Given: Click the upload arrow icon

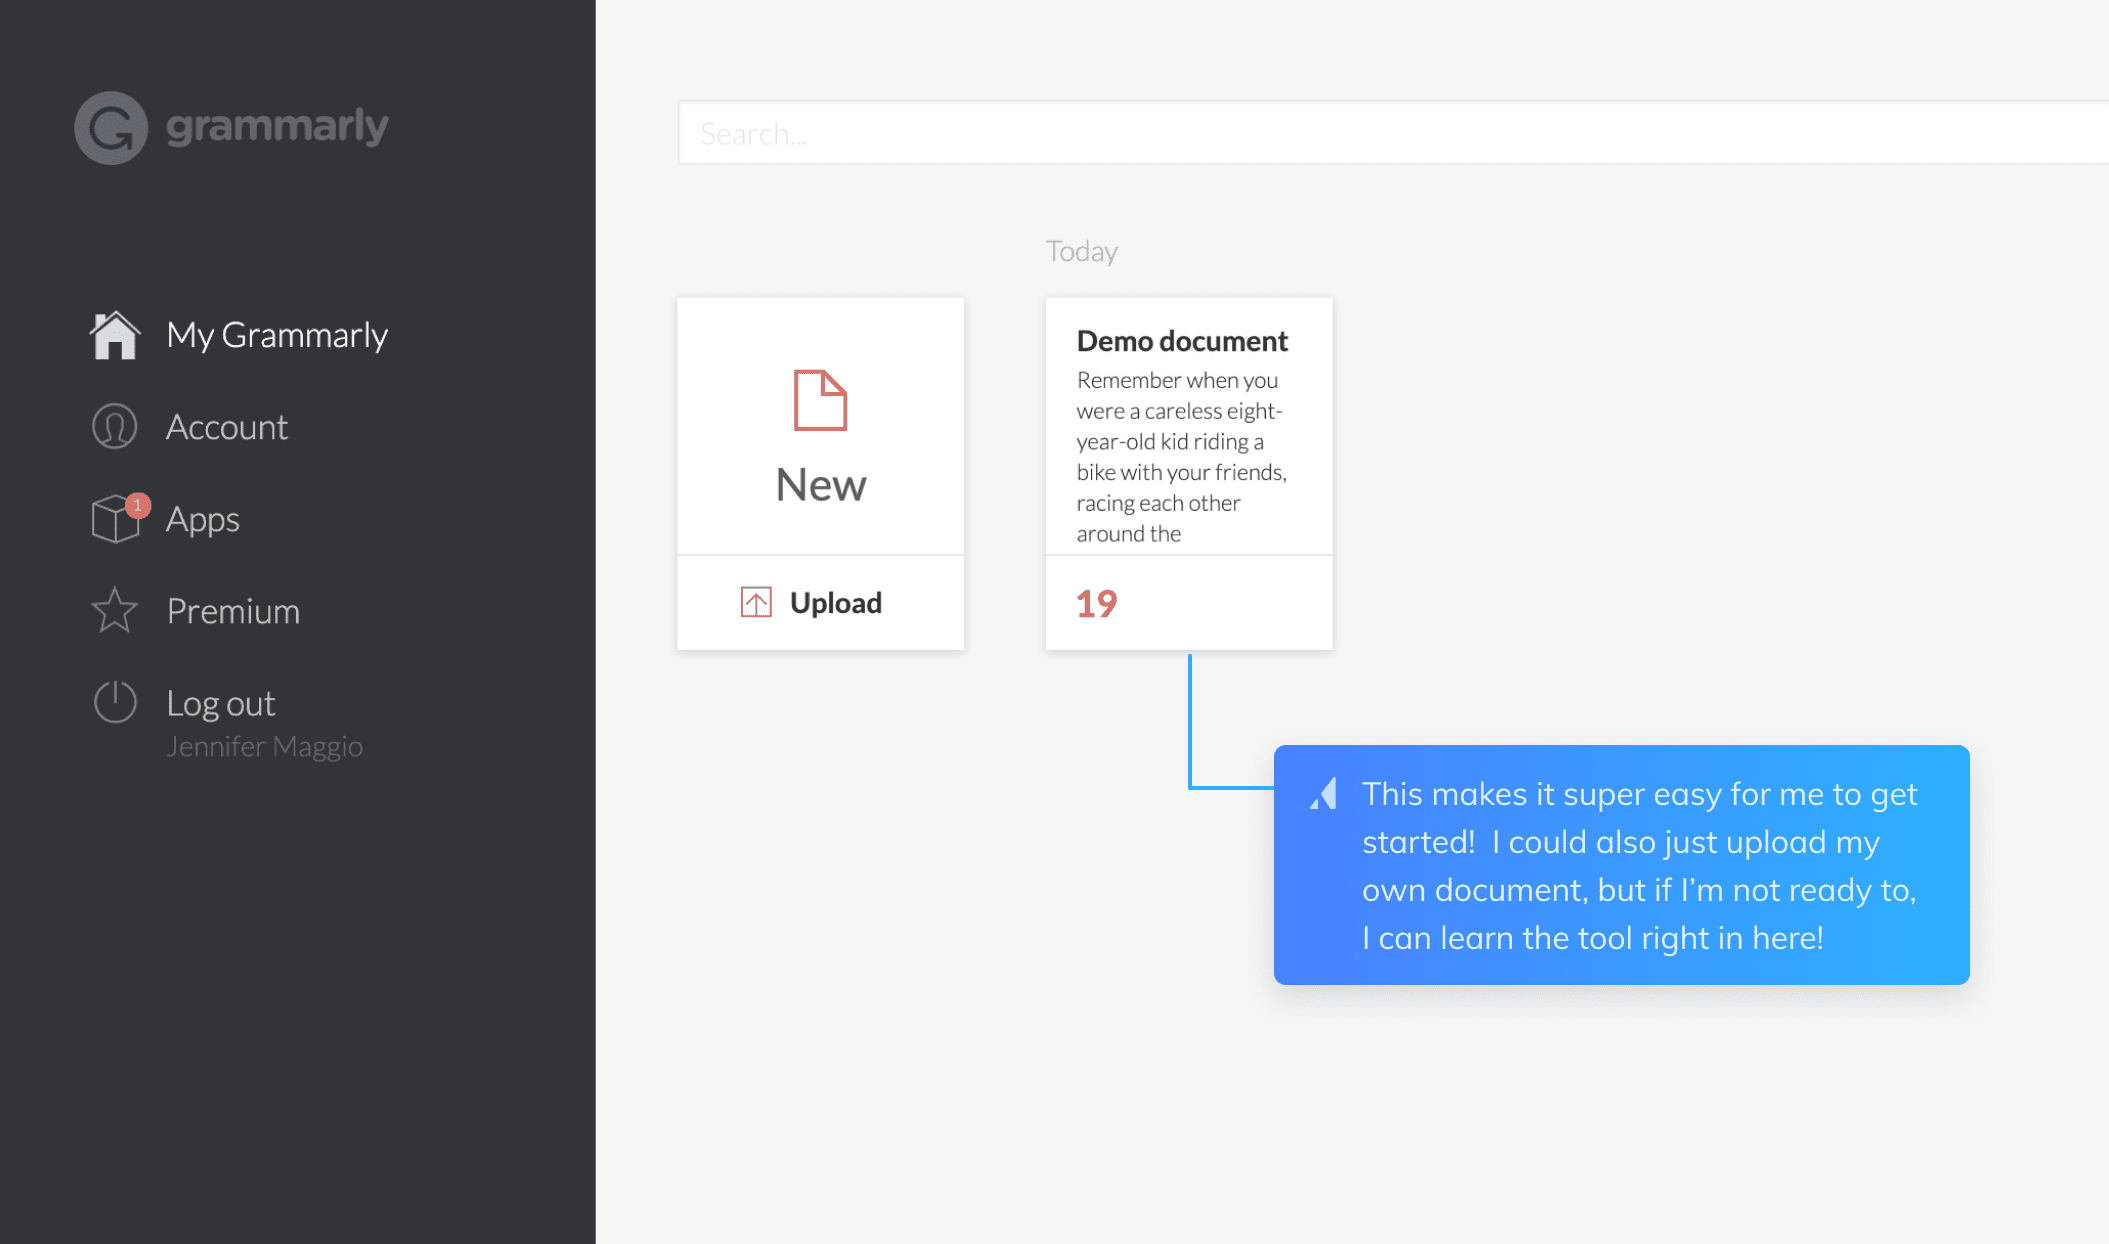Looking at the screenshot, I should [756, 602].
